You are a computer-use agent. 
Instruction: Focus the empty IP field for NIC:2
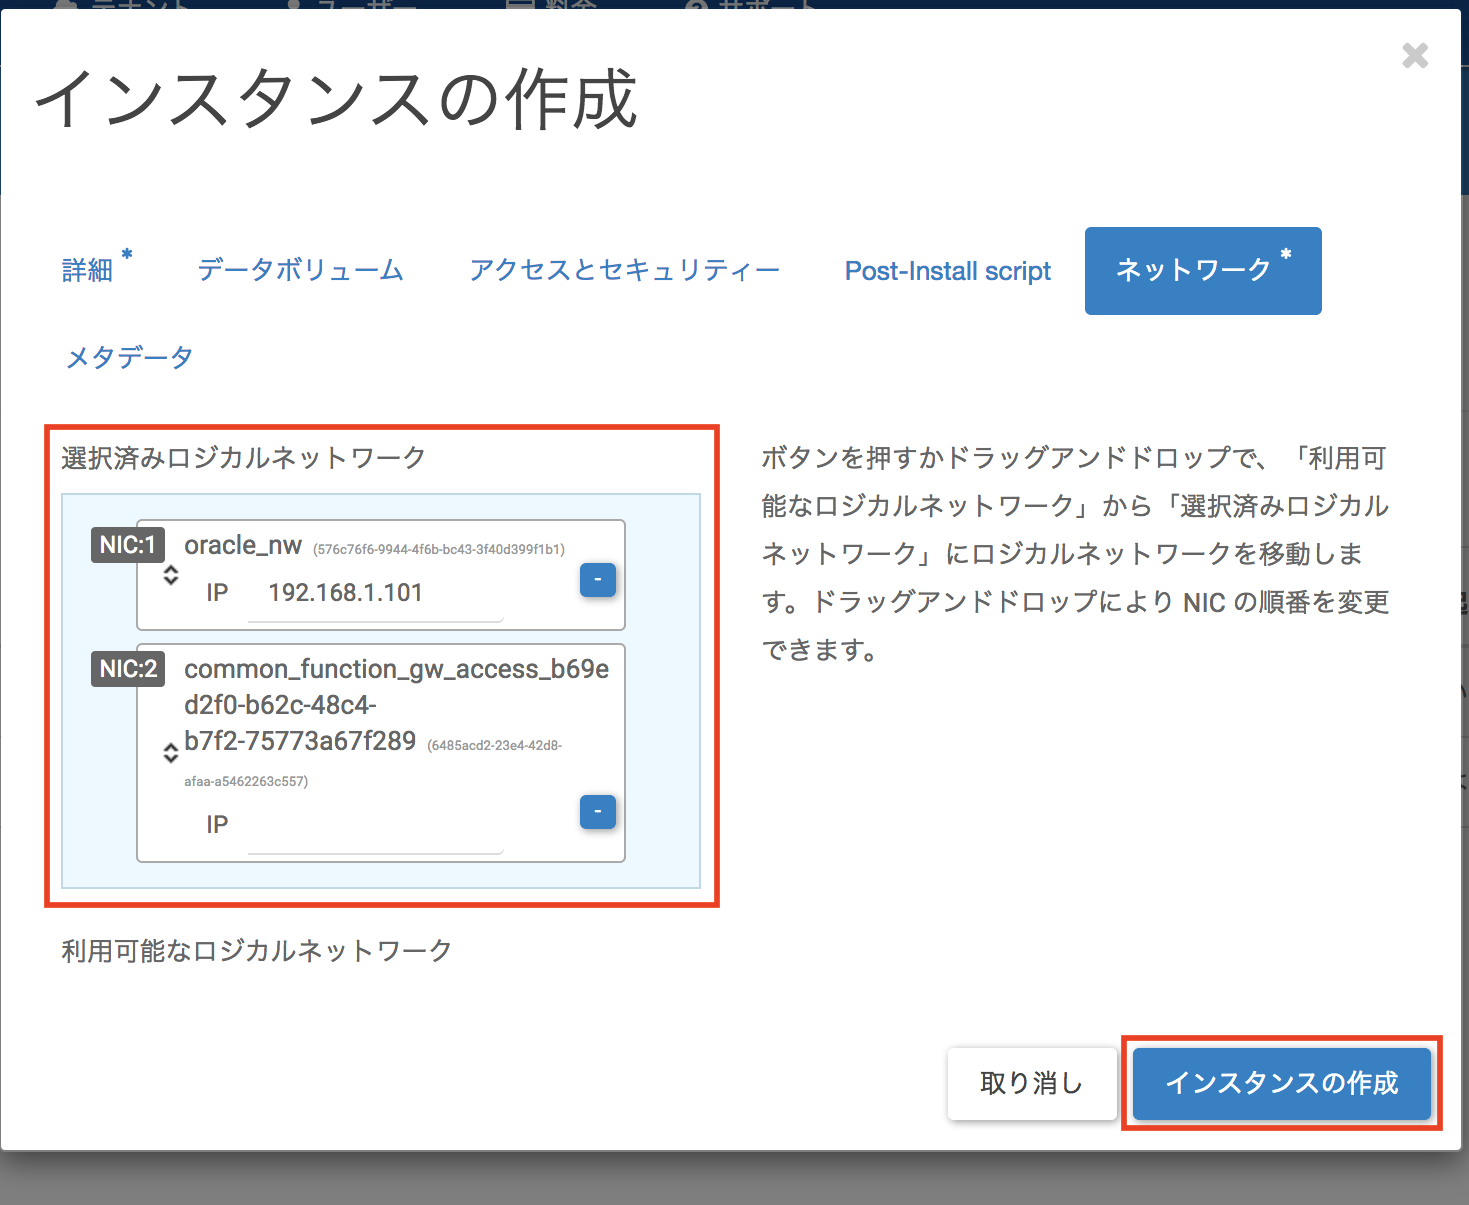tap(375, 826)
